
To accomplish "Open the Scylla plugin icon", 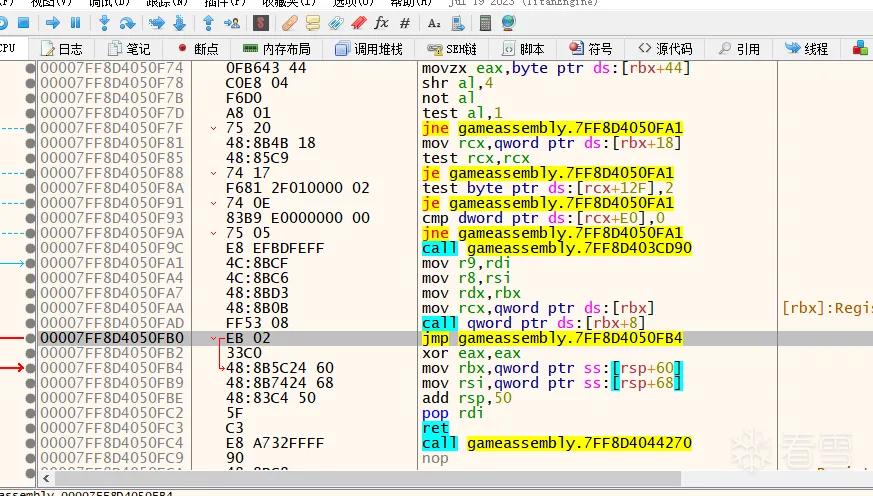I will click(261, 23).
